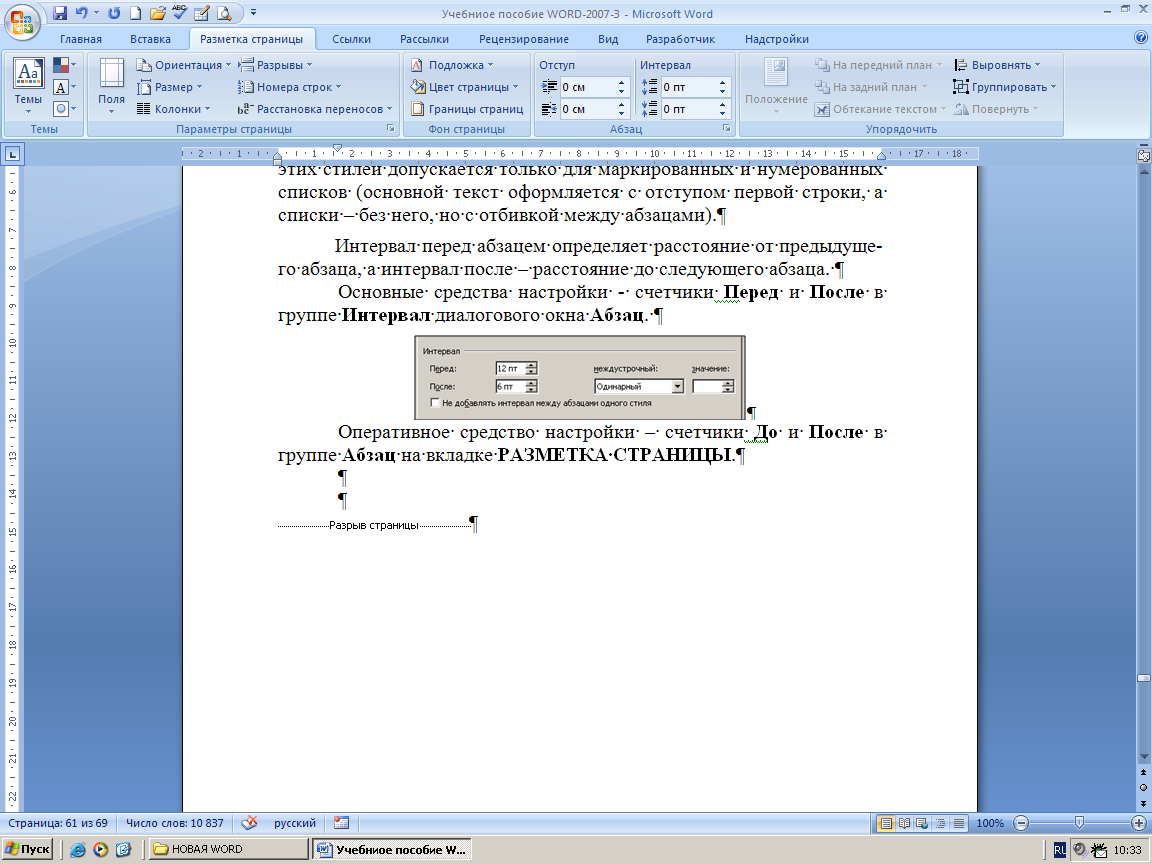Switch to the Вид tab

point(608,39)
